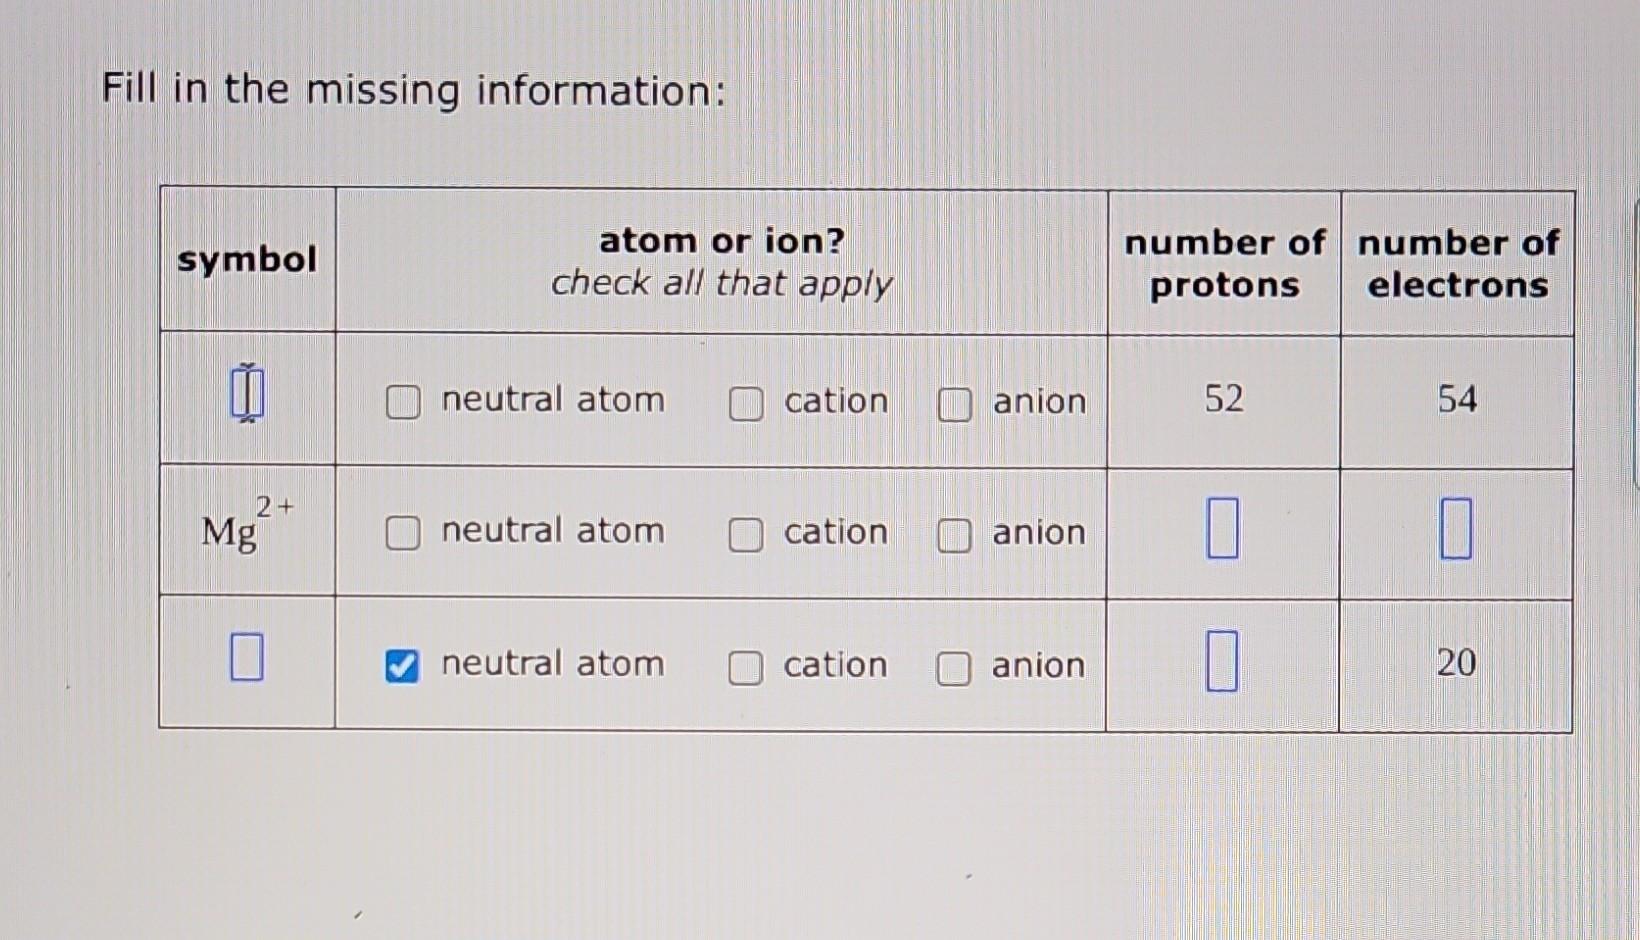Viewport: 1640px width, 940px height.
Task: Check neutral atom in first row
Action: (x=403, y=402)
